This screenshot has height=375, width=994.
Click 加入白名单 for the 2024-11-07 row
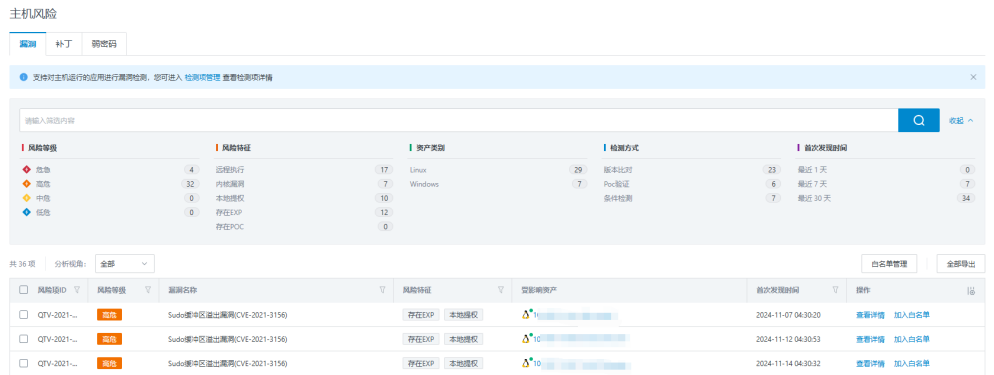[x=912, y=315]
